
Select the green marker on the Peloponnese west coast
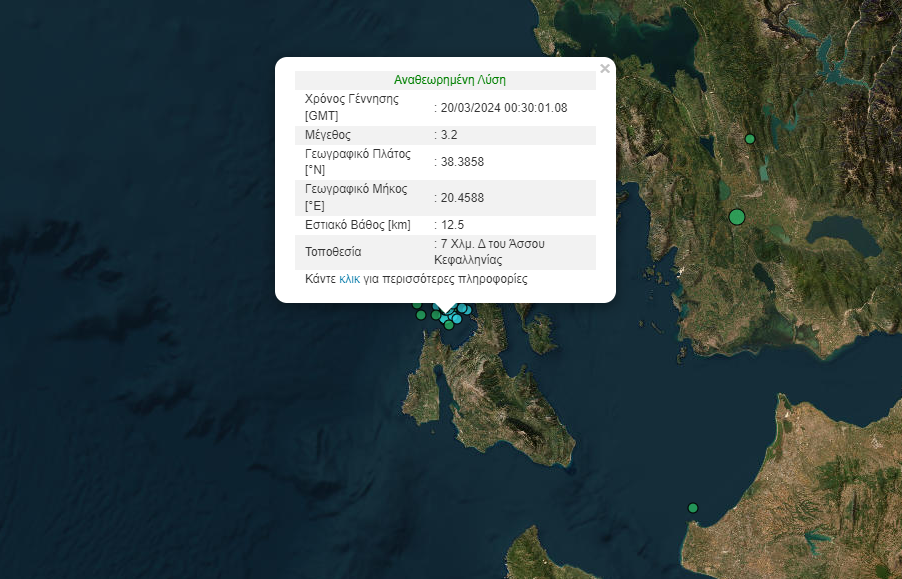(x=692, y=508)
